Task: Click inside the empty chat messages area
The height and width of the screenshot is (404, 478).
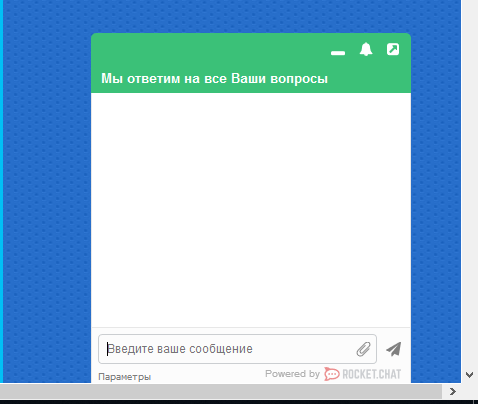Action: (251, 210)
